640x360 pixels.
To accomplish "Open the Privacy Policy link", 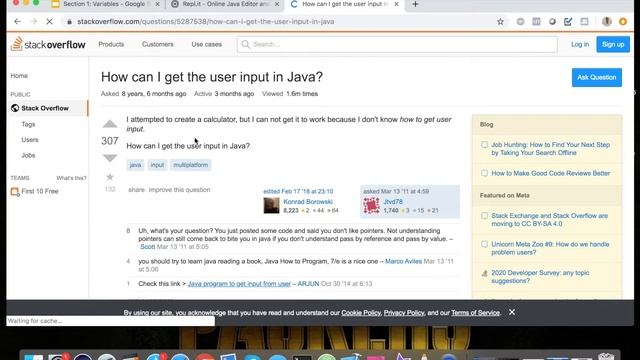I will 404,313.
